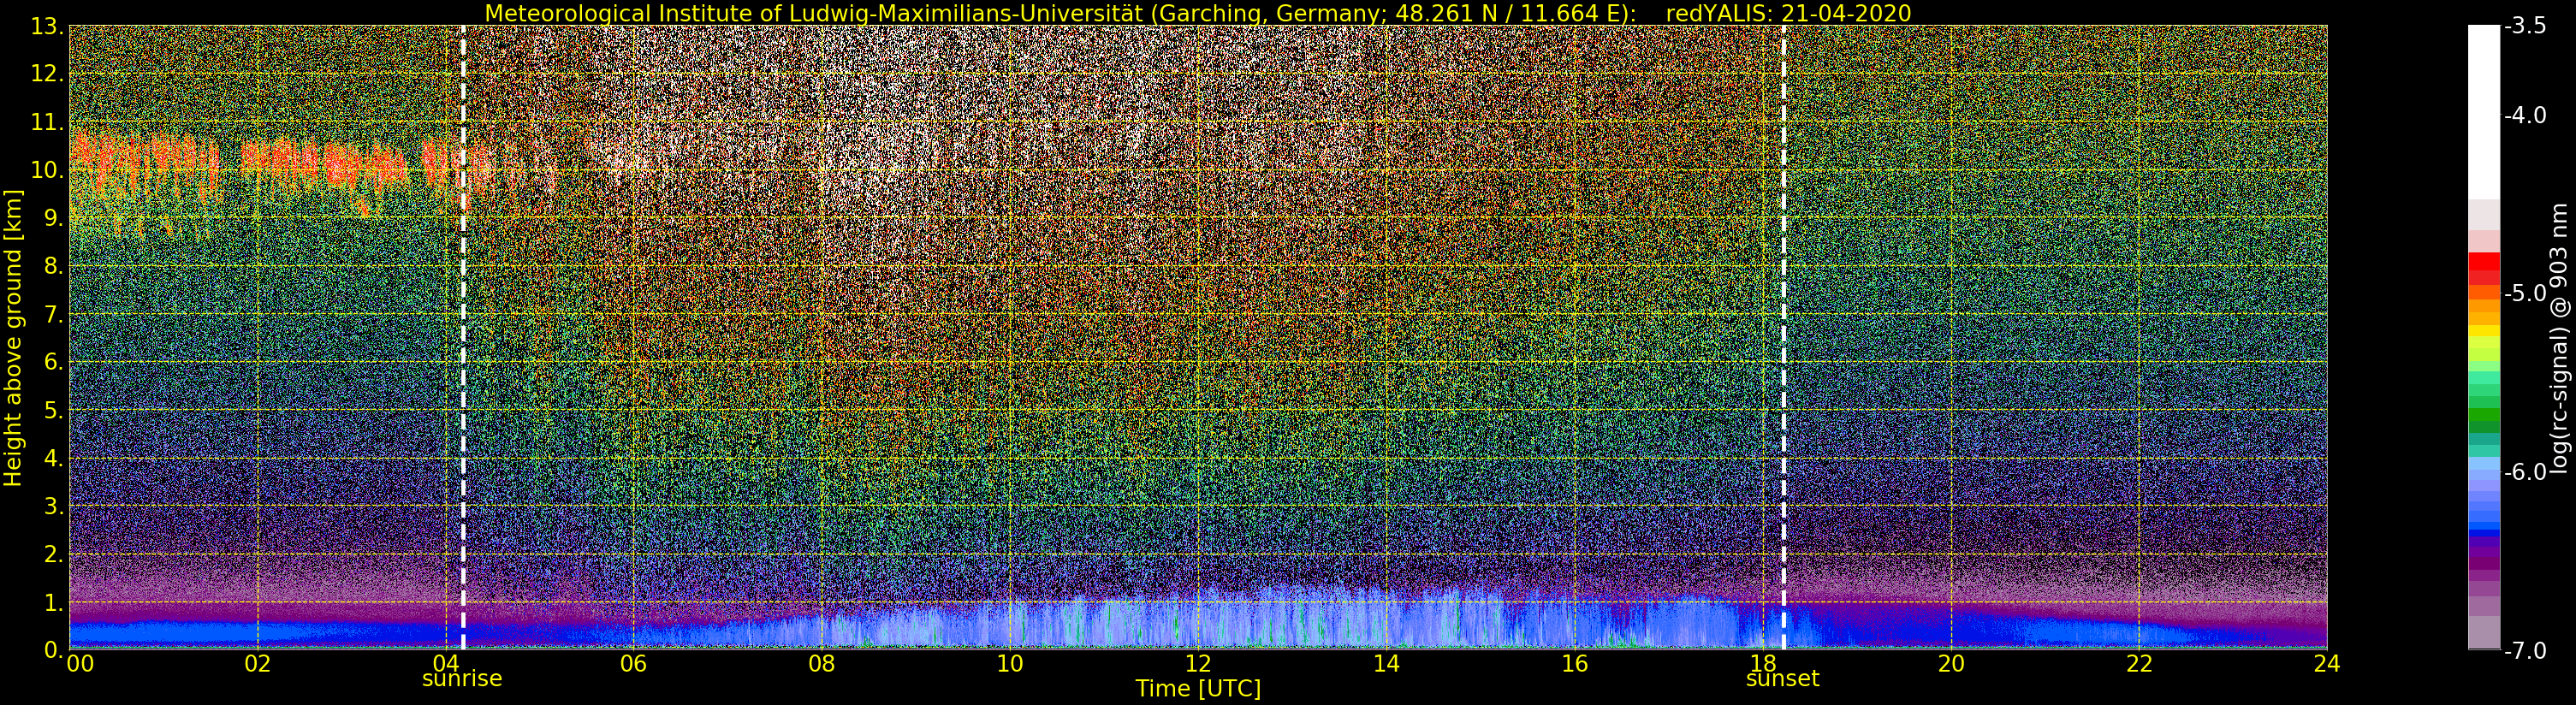Click the white section of the colorbar

coord(2484,112)
